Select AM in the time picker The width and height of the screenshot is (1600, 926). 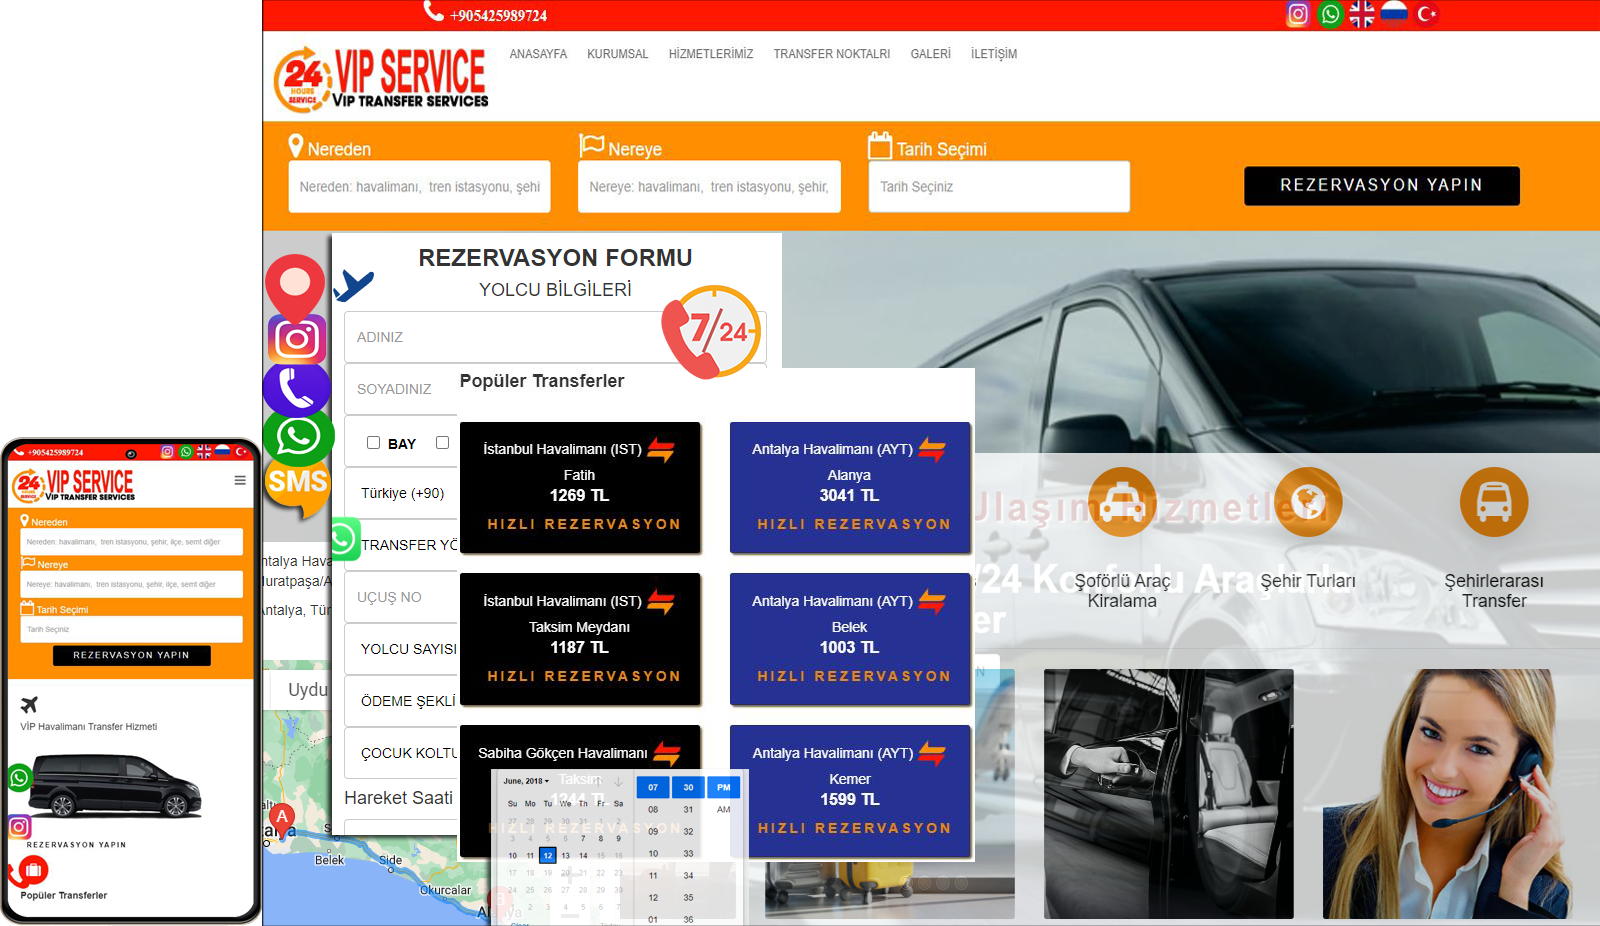click(724, 810)
